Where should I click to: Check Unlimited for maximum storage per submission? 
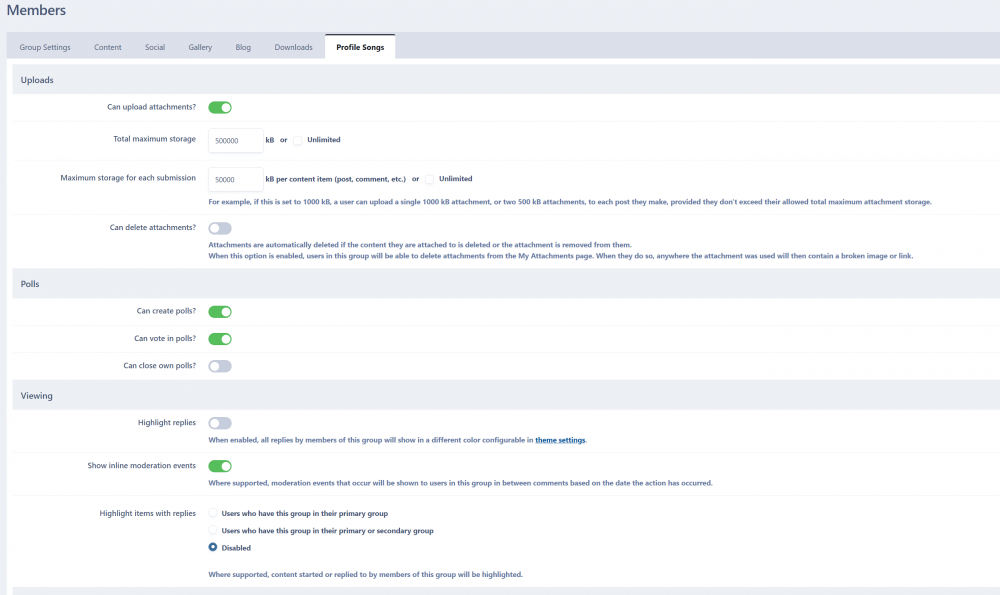click(x=430, y=180)
